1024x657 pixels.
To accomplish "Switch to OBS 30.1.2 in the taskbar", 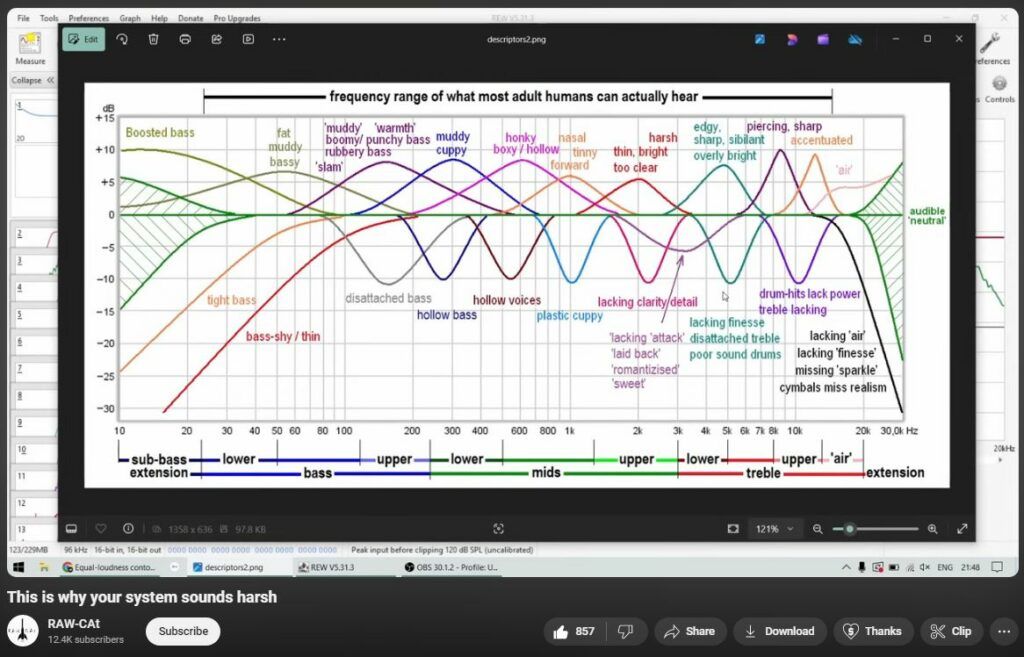I will (x=452, y=567).
